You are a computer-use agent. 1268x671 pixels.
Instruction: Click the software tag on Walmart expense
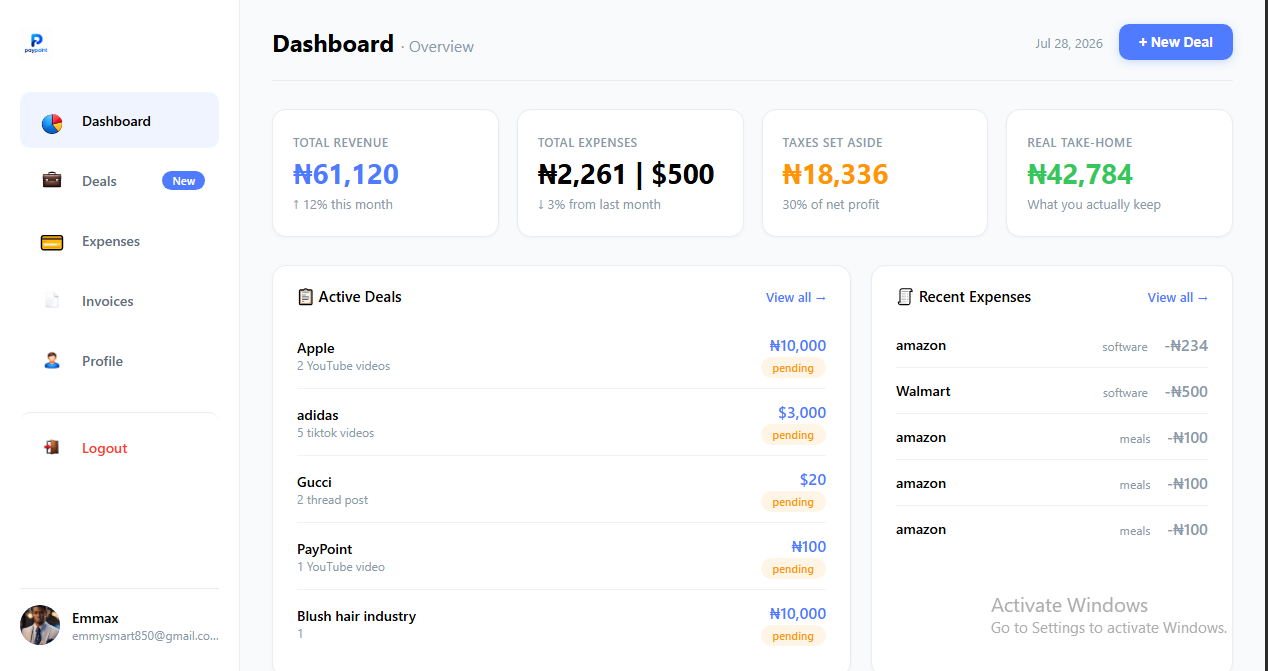1125,393
